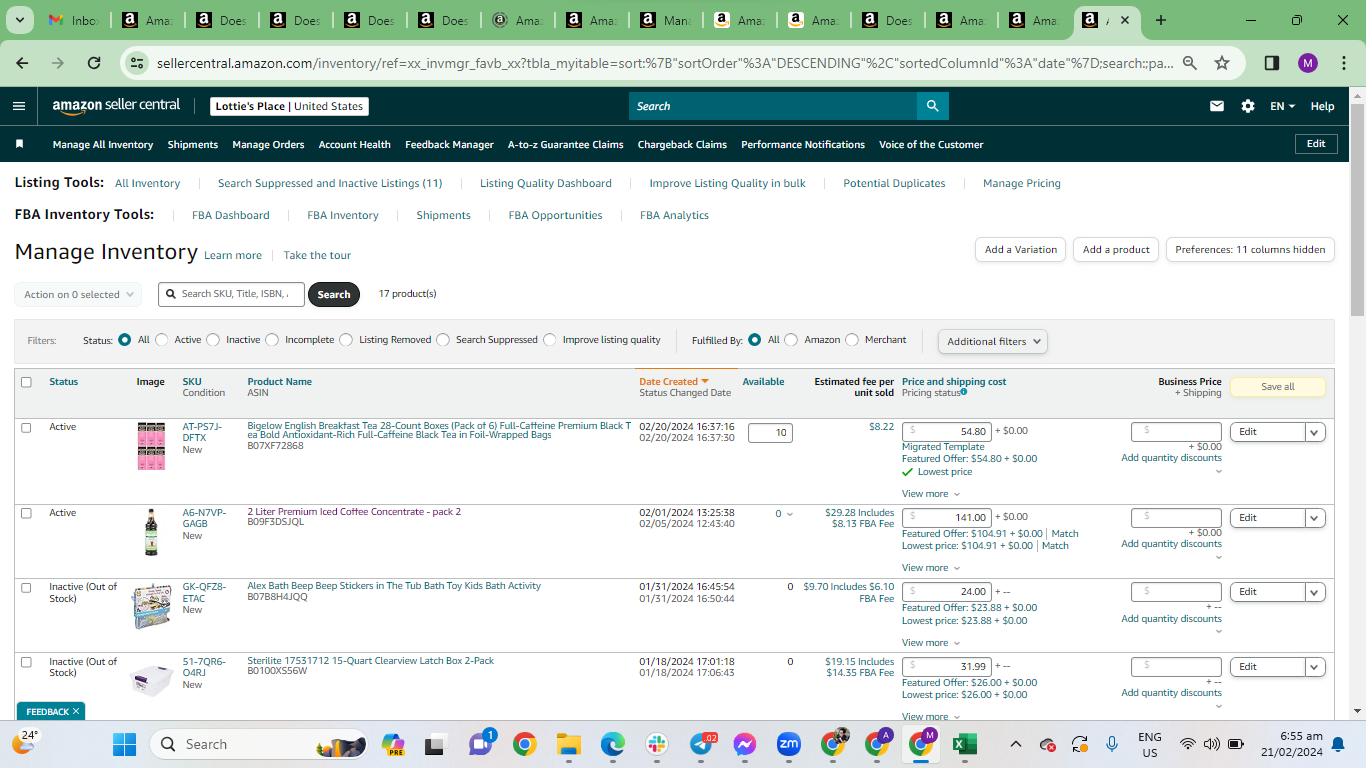The image size is (1366, 768).
Task: Select Fulfilled By Amazon radio button
Action: 791,340
